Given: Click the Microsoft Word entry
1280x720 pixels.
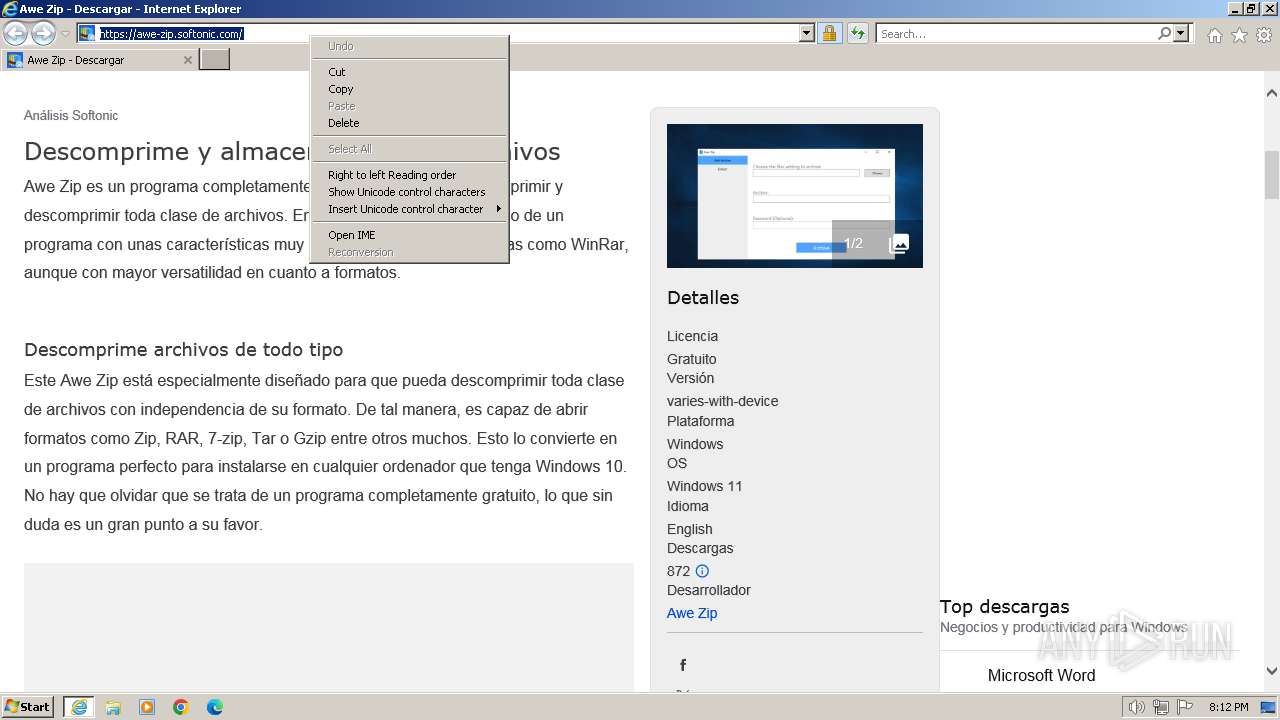Looking at the screenshot, I should 1041,675.
